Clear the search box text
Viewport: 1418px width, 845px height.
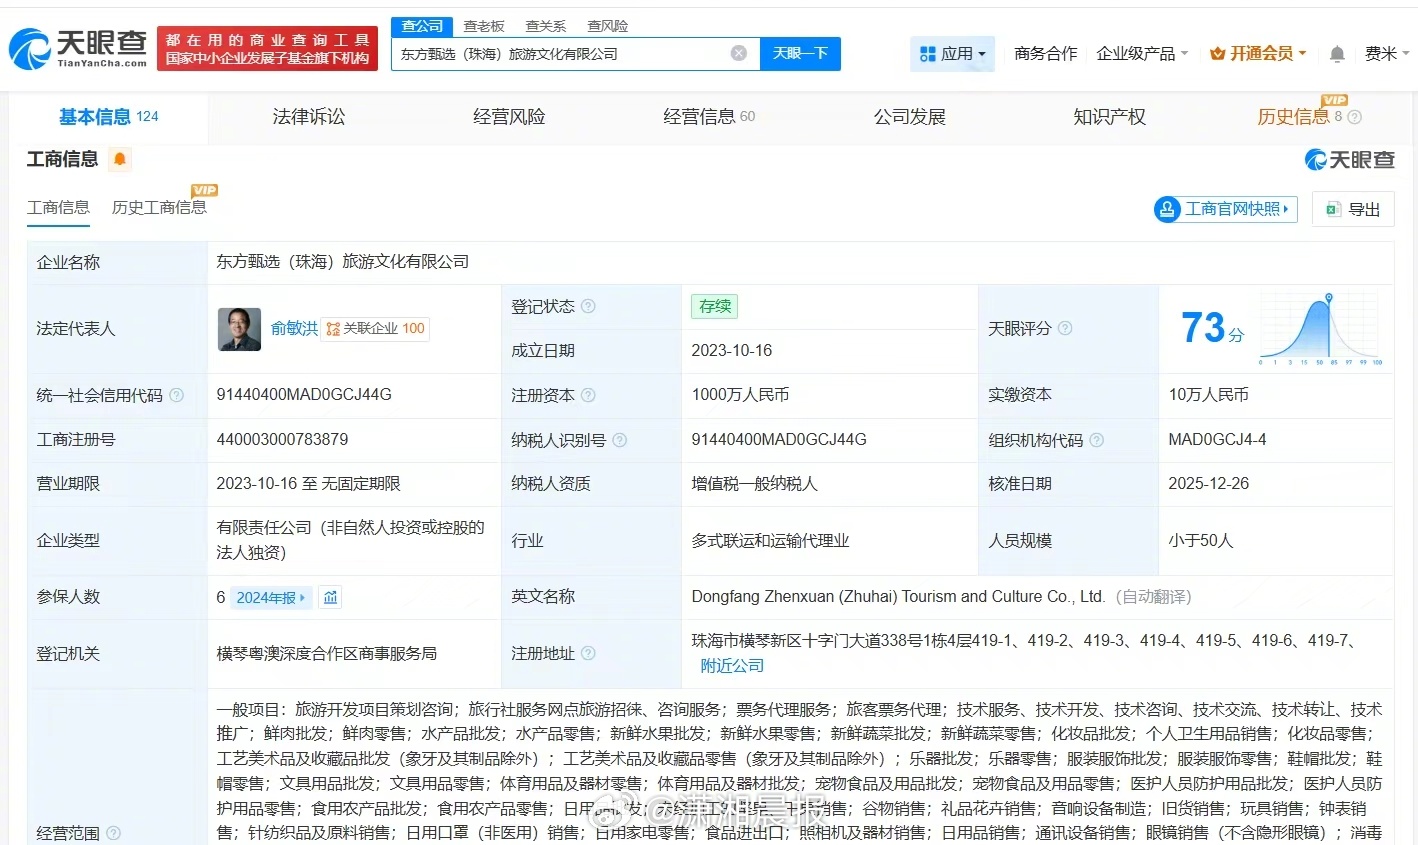(x=738, y=54)
